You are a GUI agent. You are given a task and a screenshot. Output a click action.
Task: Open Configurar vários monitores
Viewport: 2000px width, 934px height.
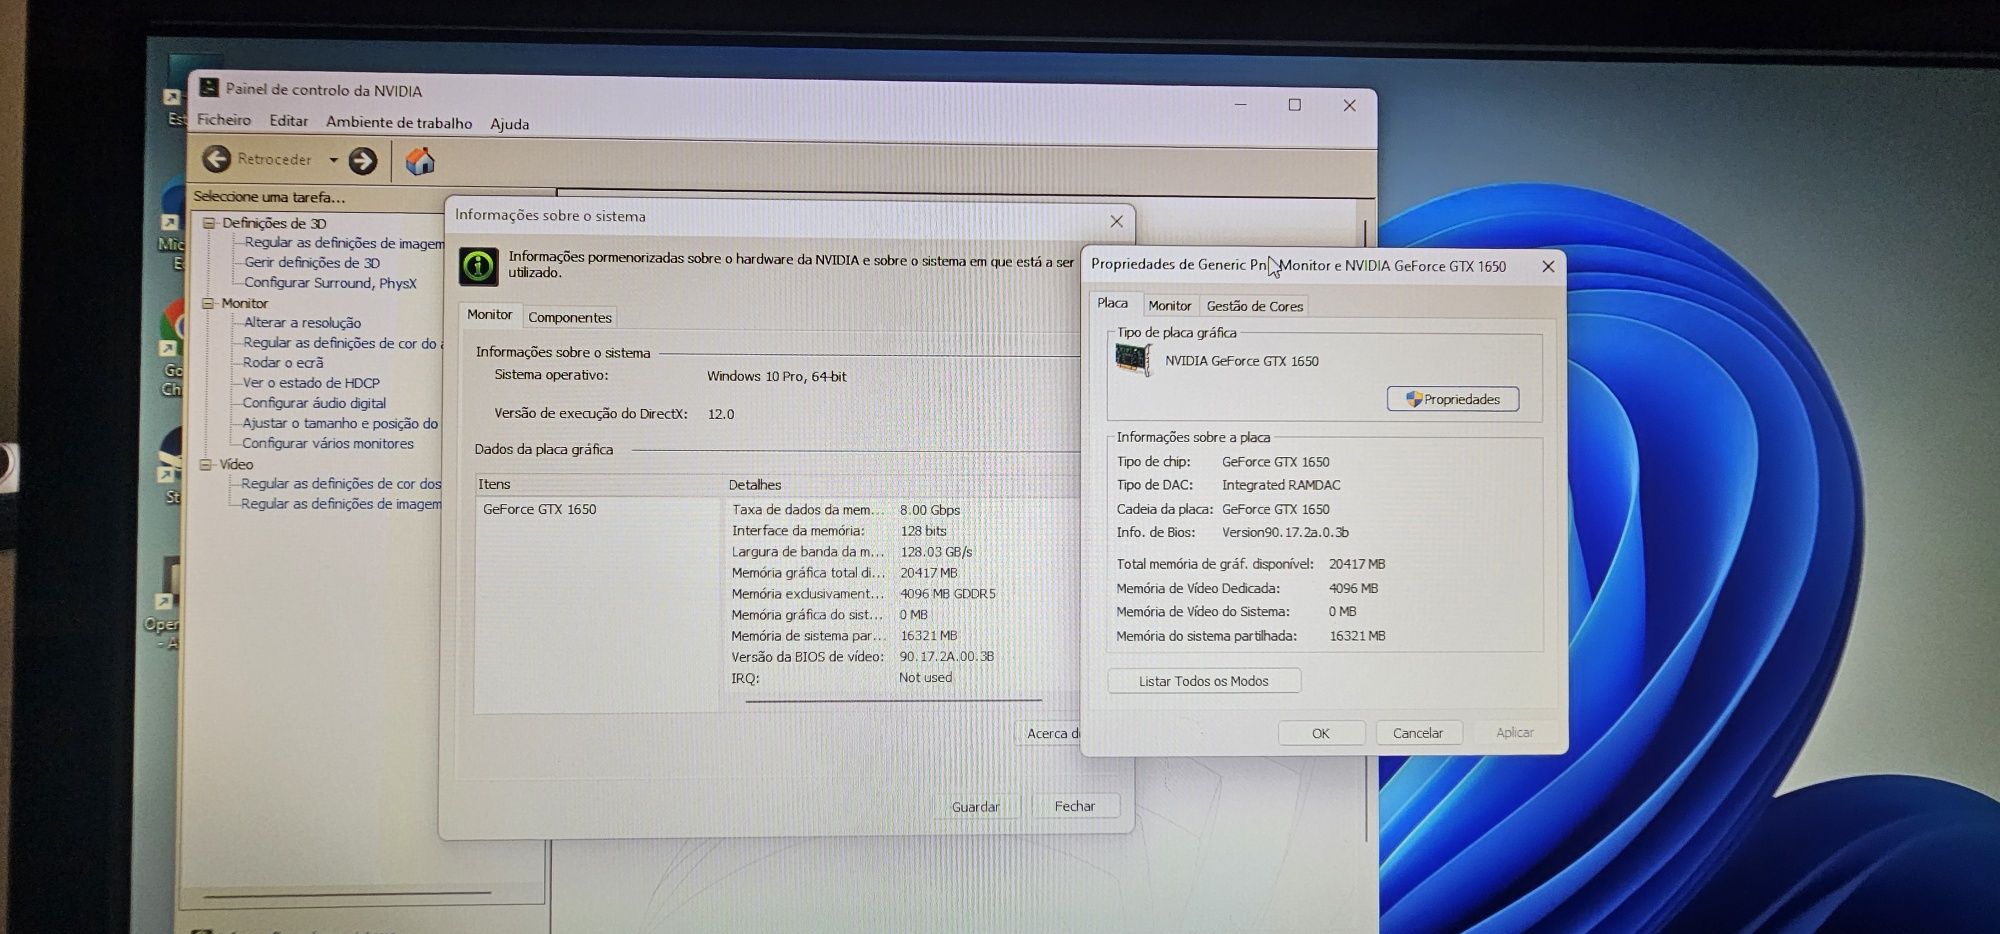pyautogui.click(x=327, y=443)
